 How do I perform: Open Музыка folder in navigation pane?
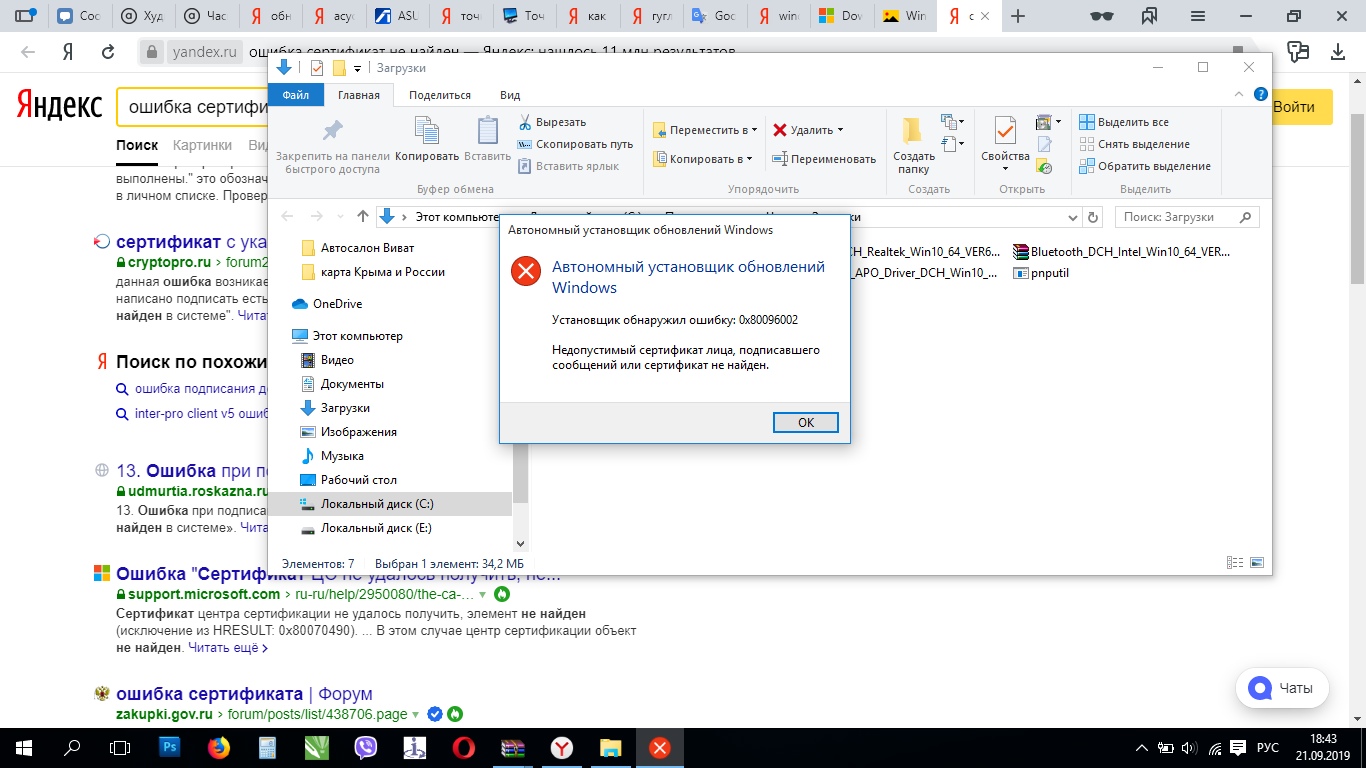342,456
